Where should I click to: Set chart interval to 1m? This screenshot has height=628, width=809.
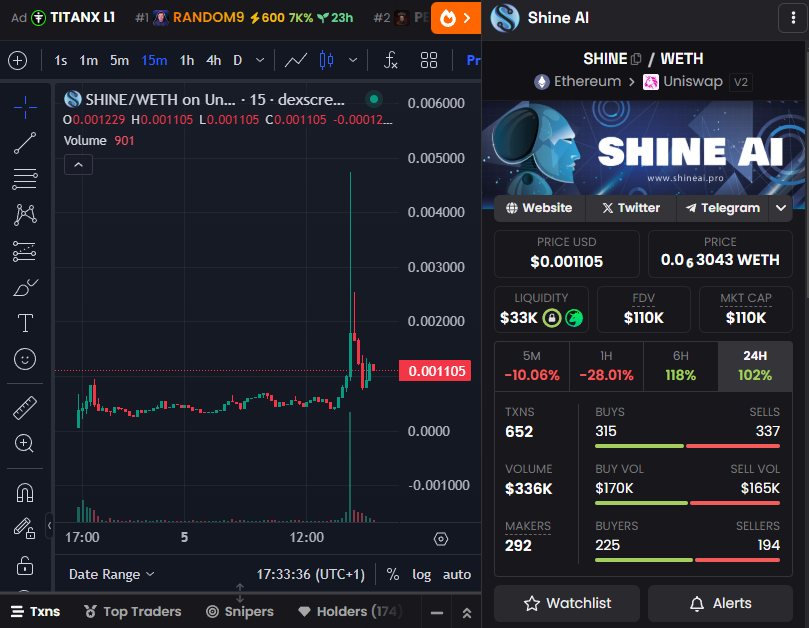click(88, 60)
